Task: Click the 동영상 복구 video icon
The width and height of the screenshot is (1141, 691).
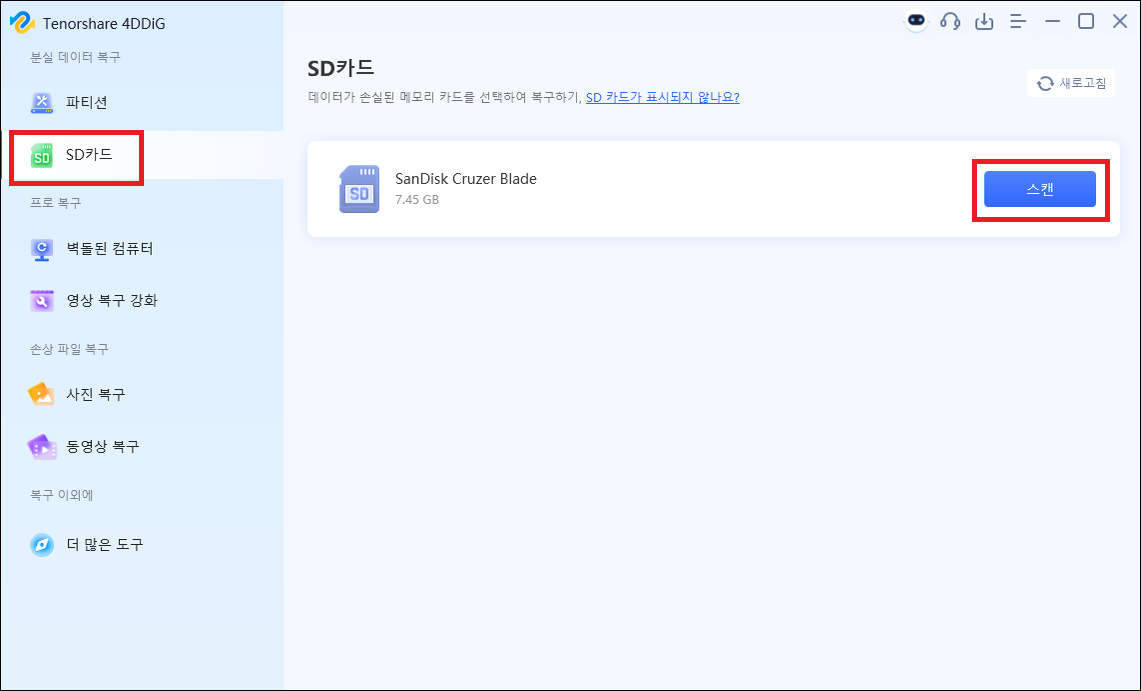Action: [41, 447]
